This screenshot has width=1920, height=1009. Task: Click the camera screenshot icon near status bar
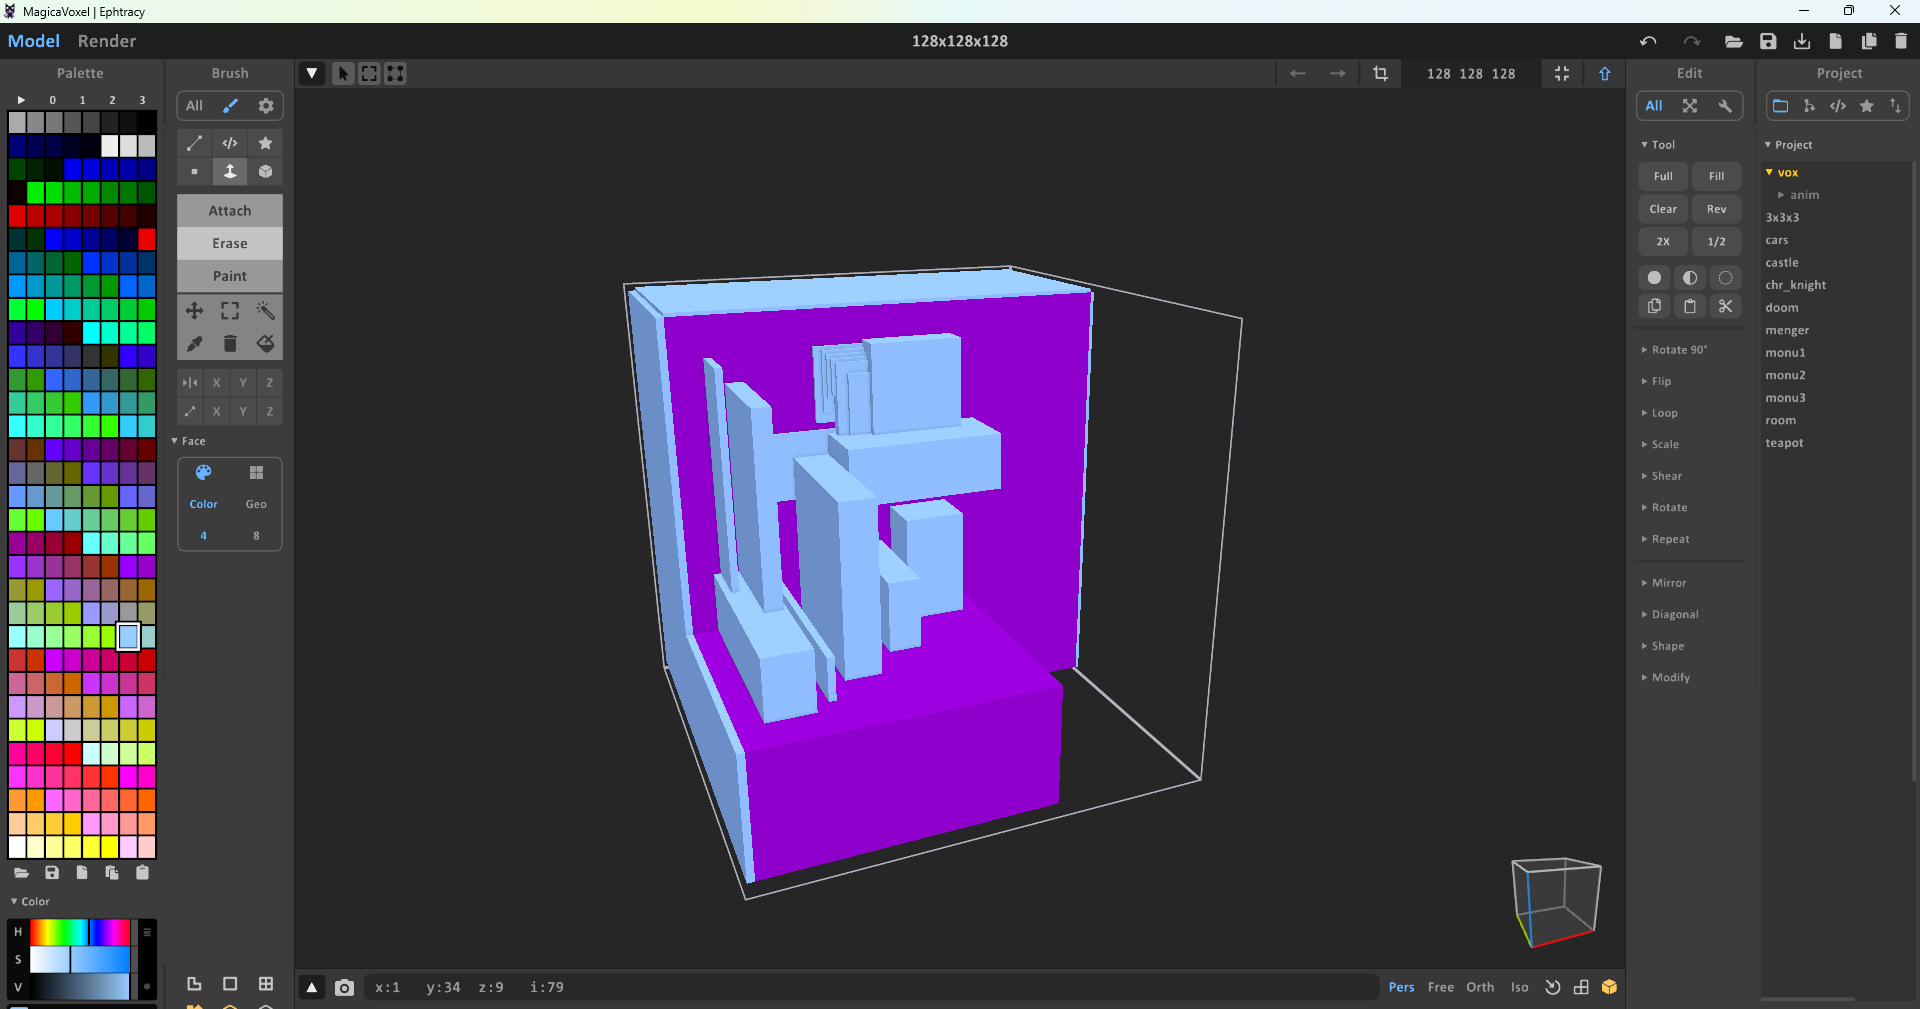(x=344, y=988)
